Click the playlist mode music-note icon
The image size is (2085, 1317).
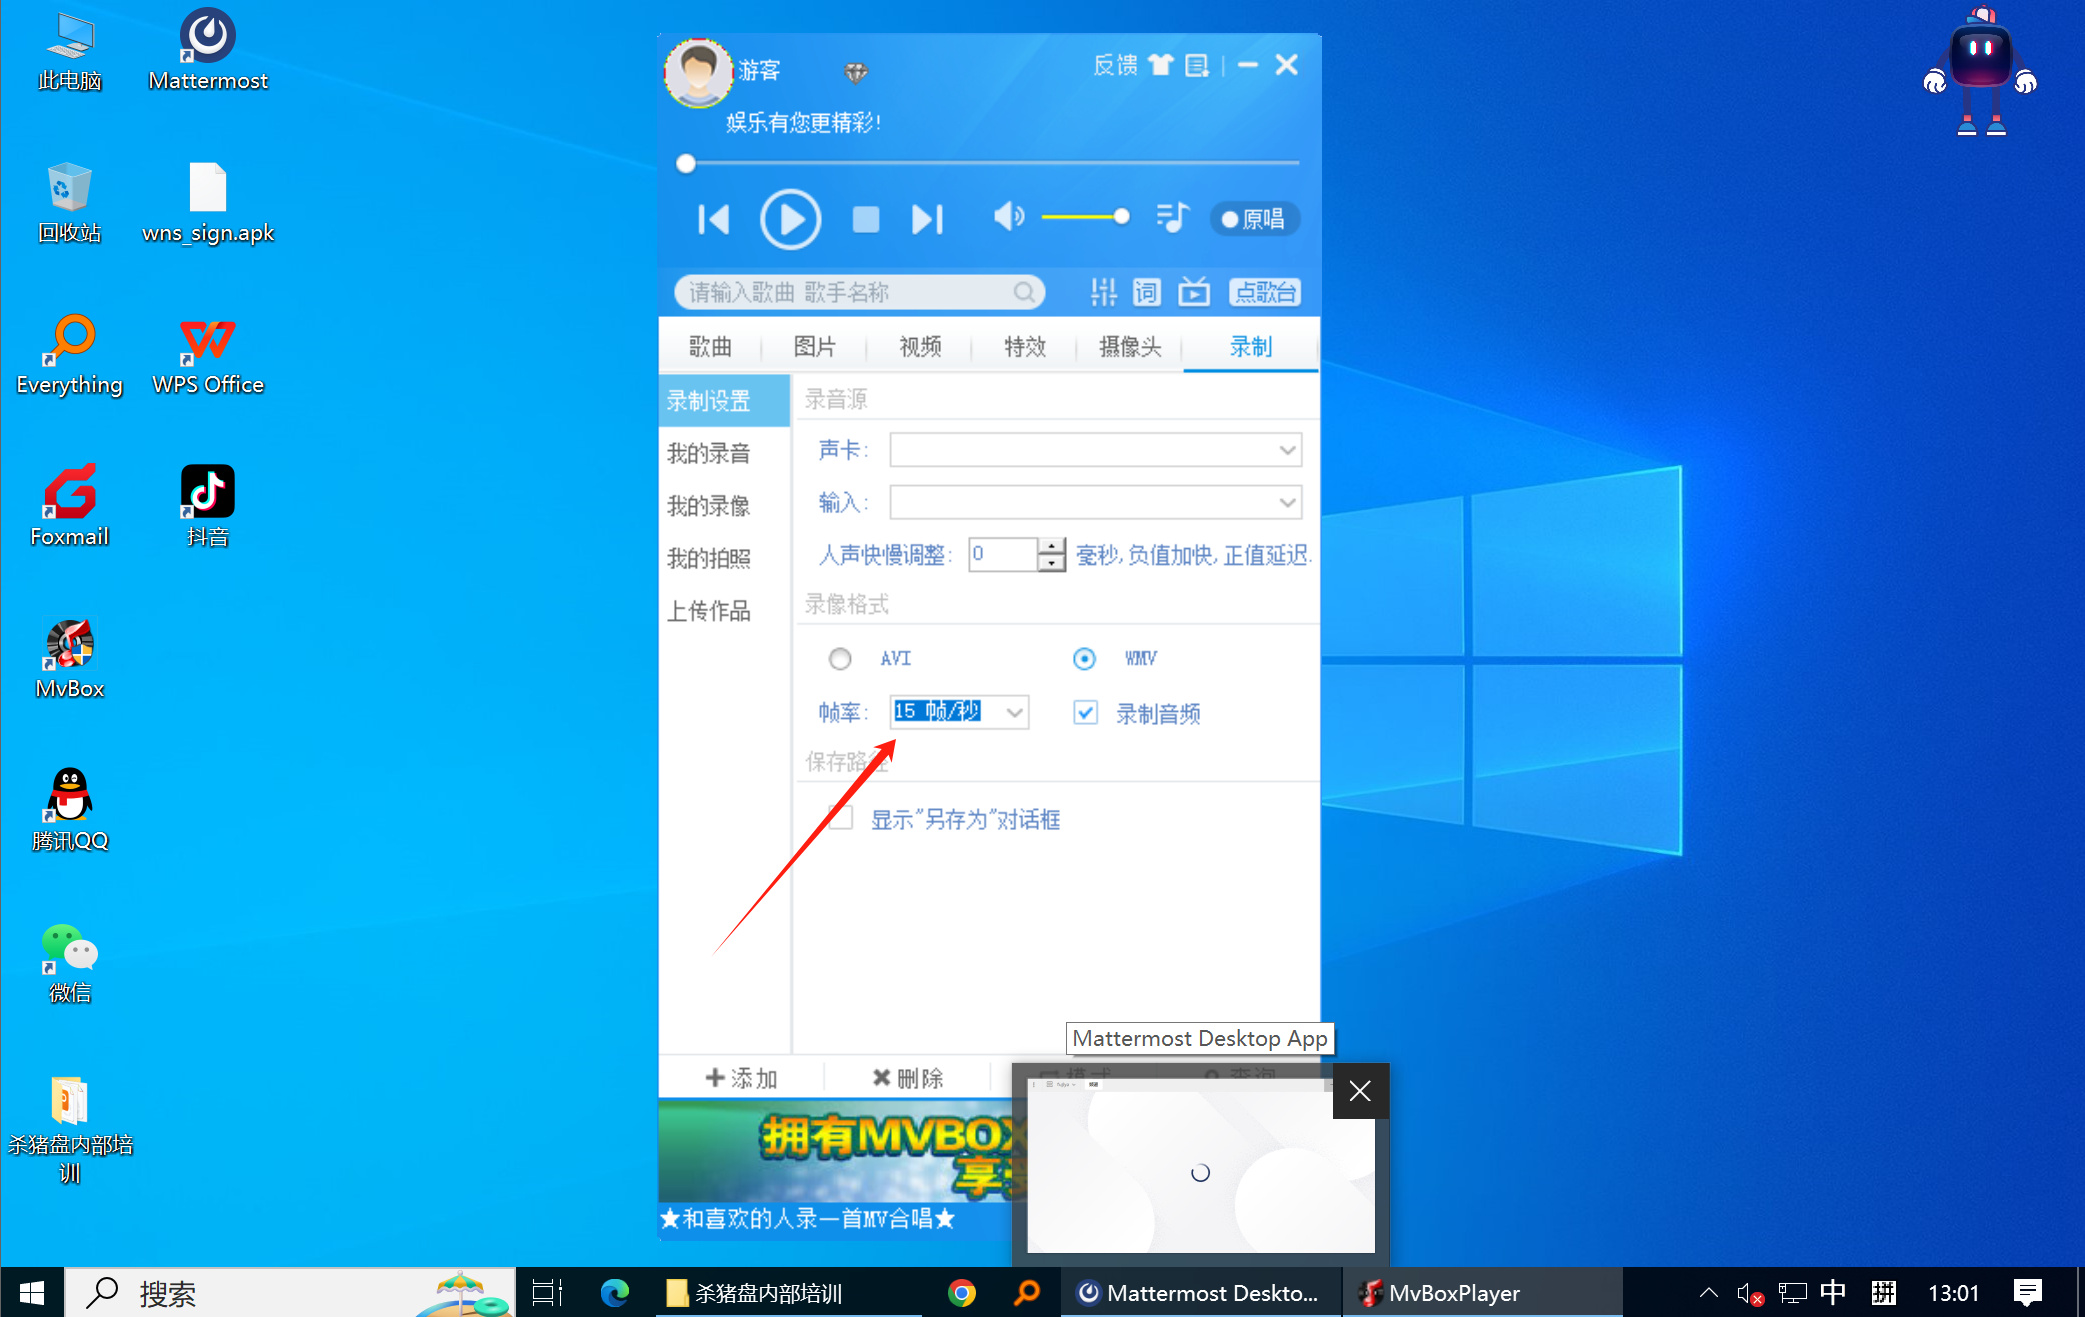1172,217
